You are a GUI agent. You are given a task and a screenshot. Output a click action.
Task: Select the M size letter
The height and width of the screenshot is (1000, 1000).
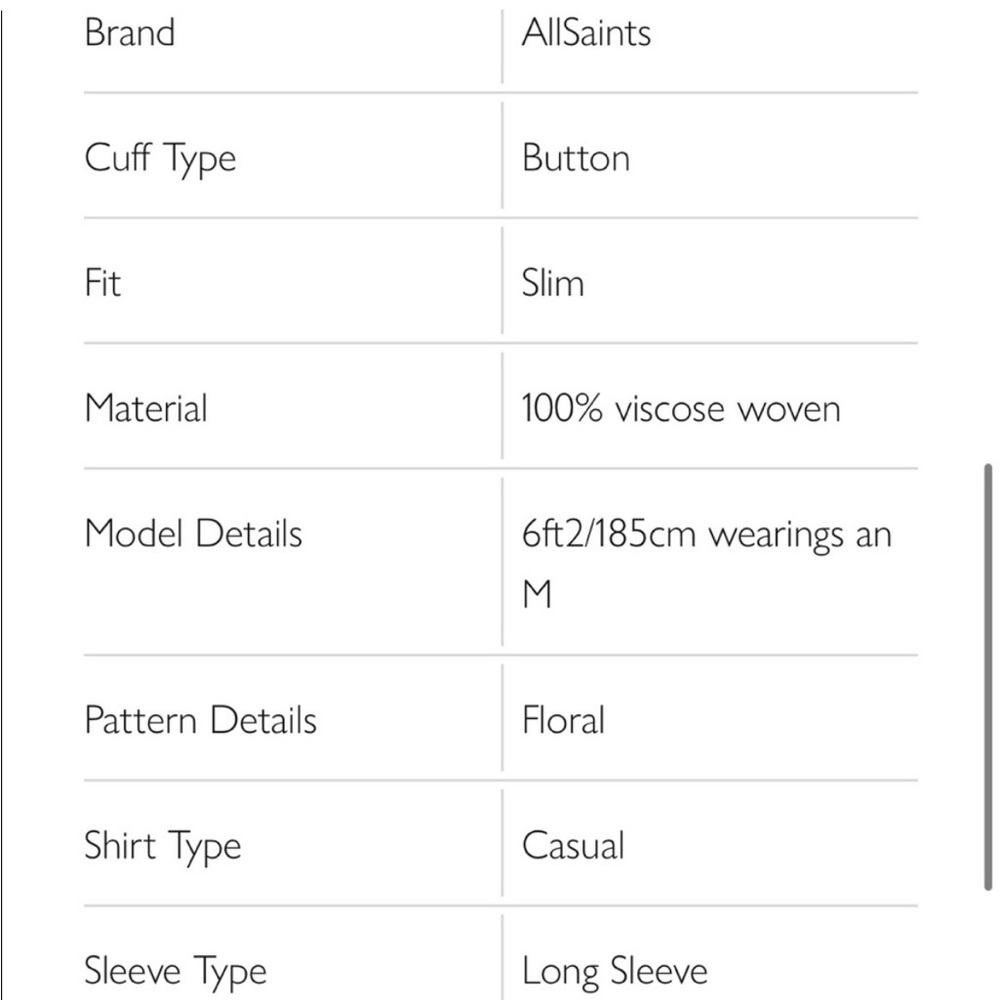(x=536, y=594)
